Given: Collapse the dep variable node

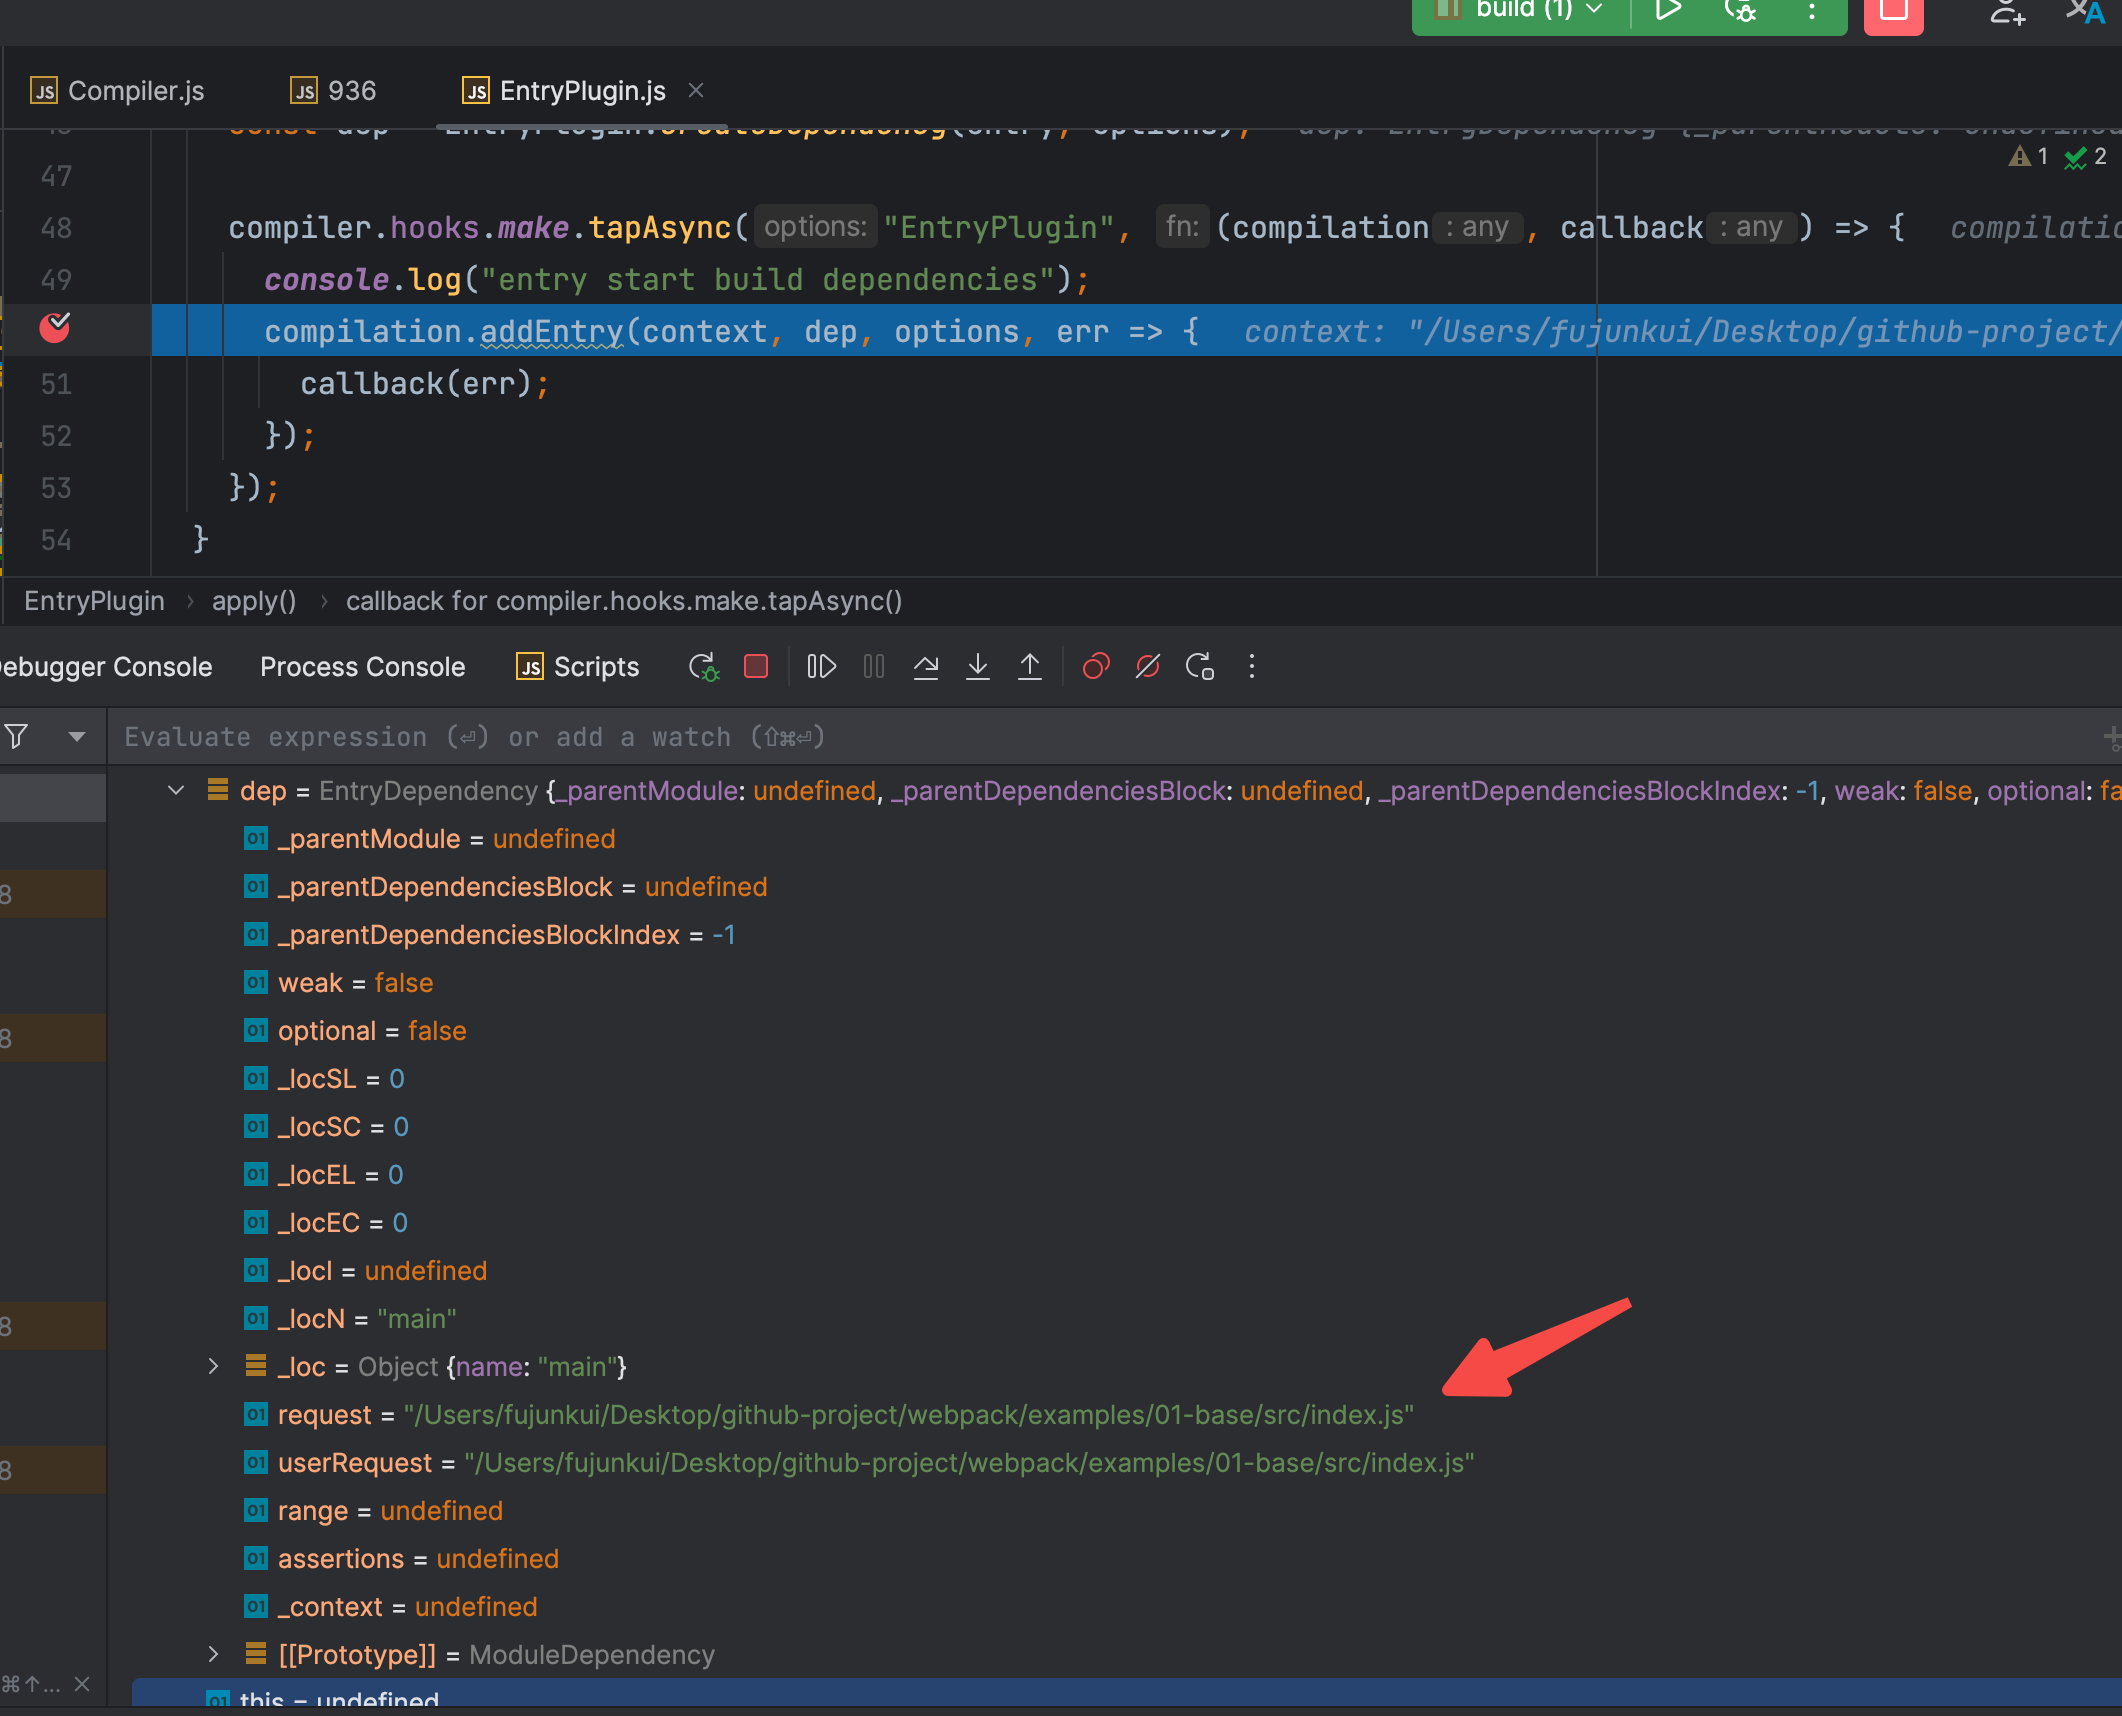Looking at the screenshot, I should [176, 791].
